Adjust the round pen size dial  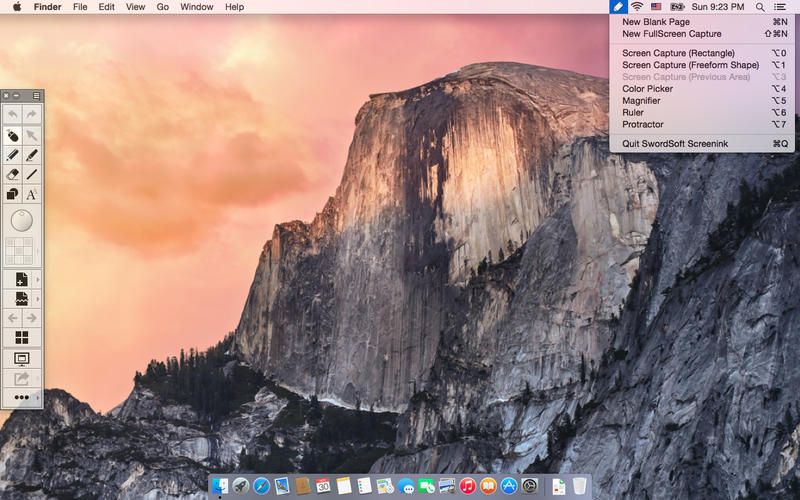click(22, 220)
